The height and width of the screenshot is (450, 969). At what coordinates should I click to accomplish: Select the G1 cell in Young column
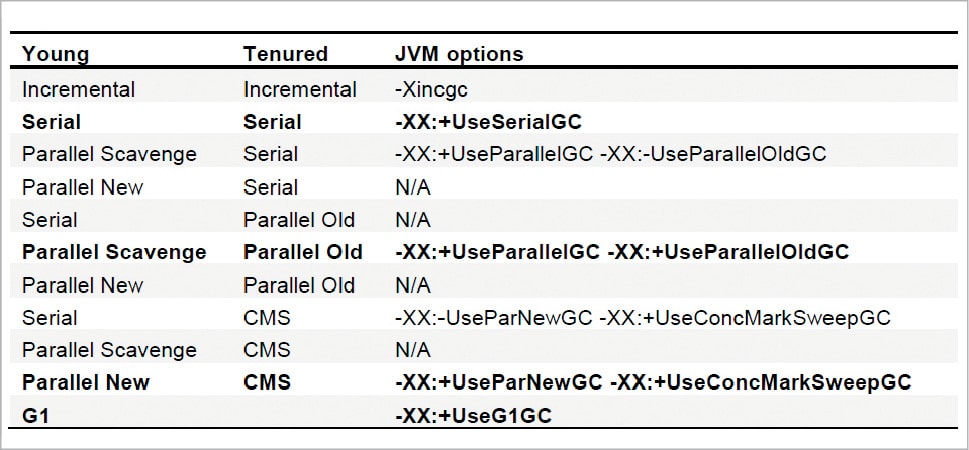[36, 415]
